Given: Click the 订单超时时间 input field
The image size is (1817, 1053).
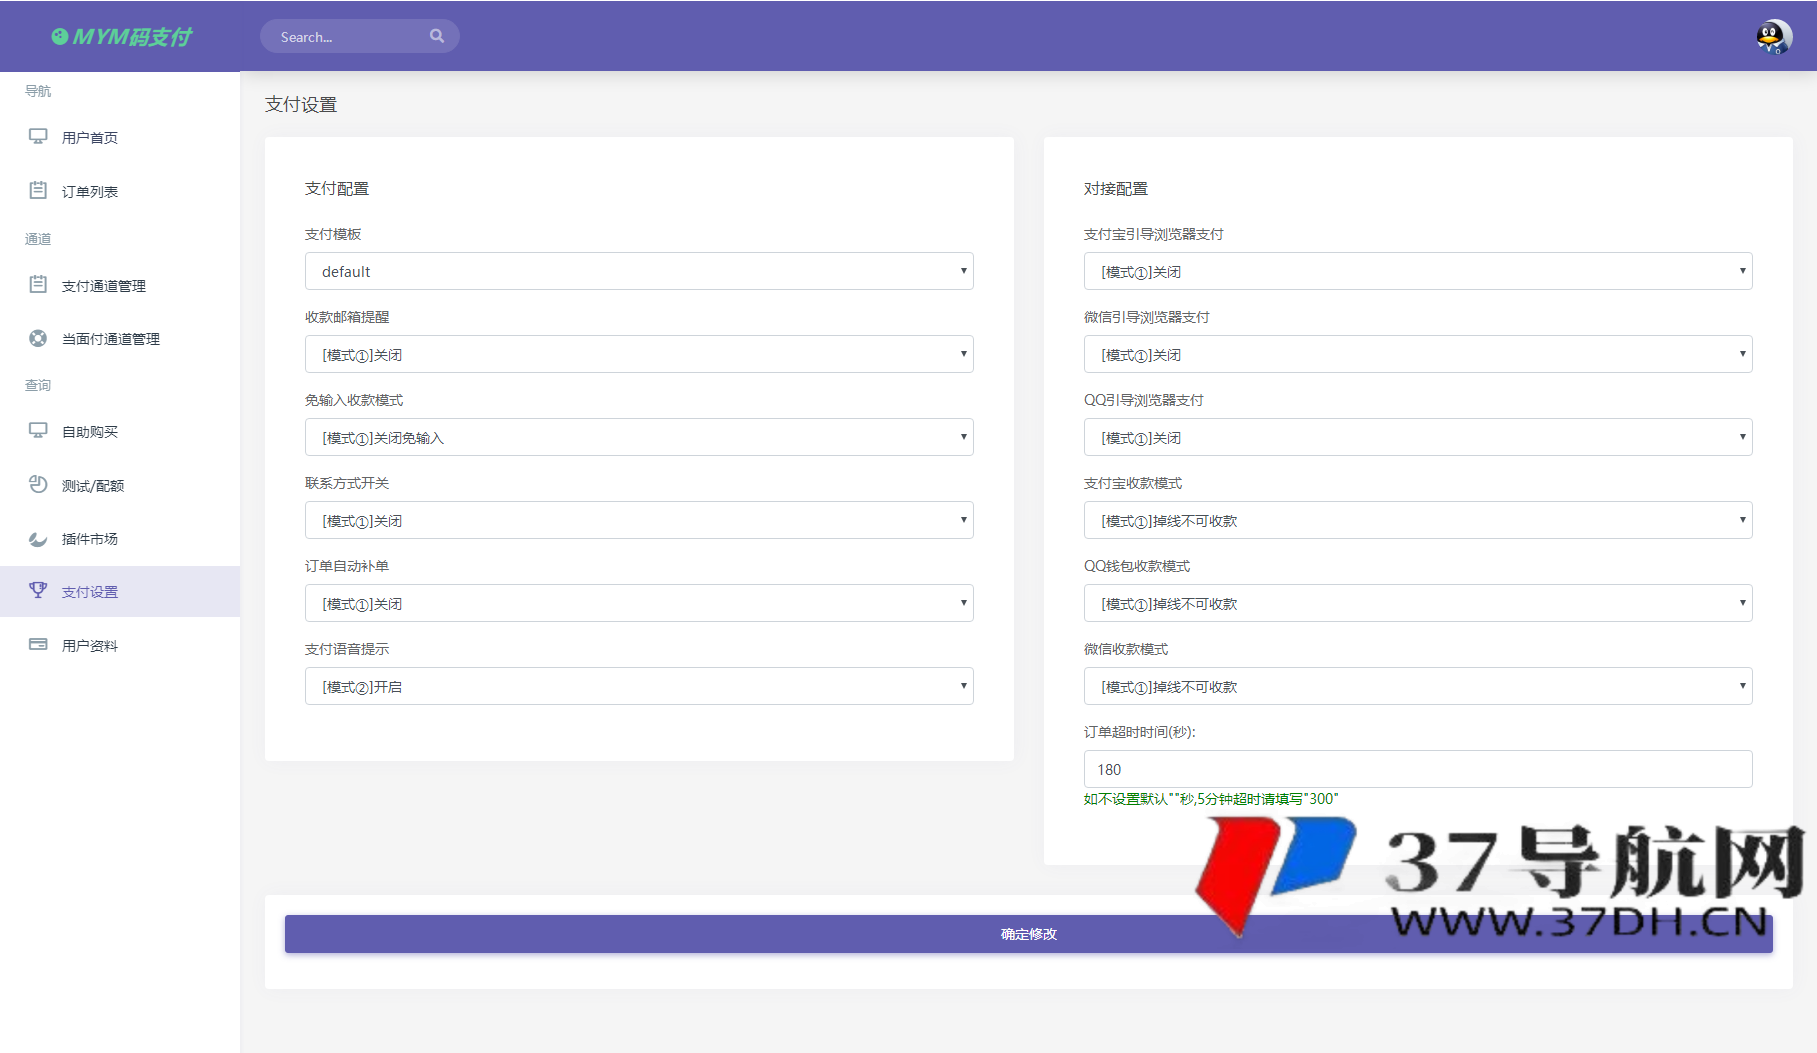Looking at the screenshot, I should click(x=1417, y=770).
